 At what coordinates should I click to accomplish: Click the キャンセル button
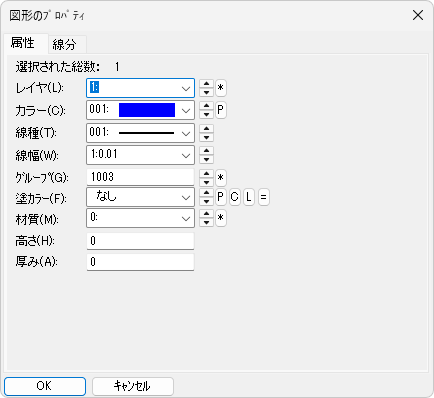pyautogui.click(x=133, y=386)
